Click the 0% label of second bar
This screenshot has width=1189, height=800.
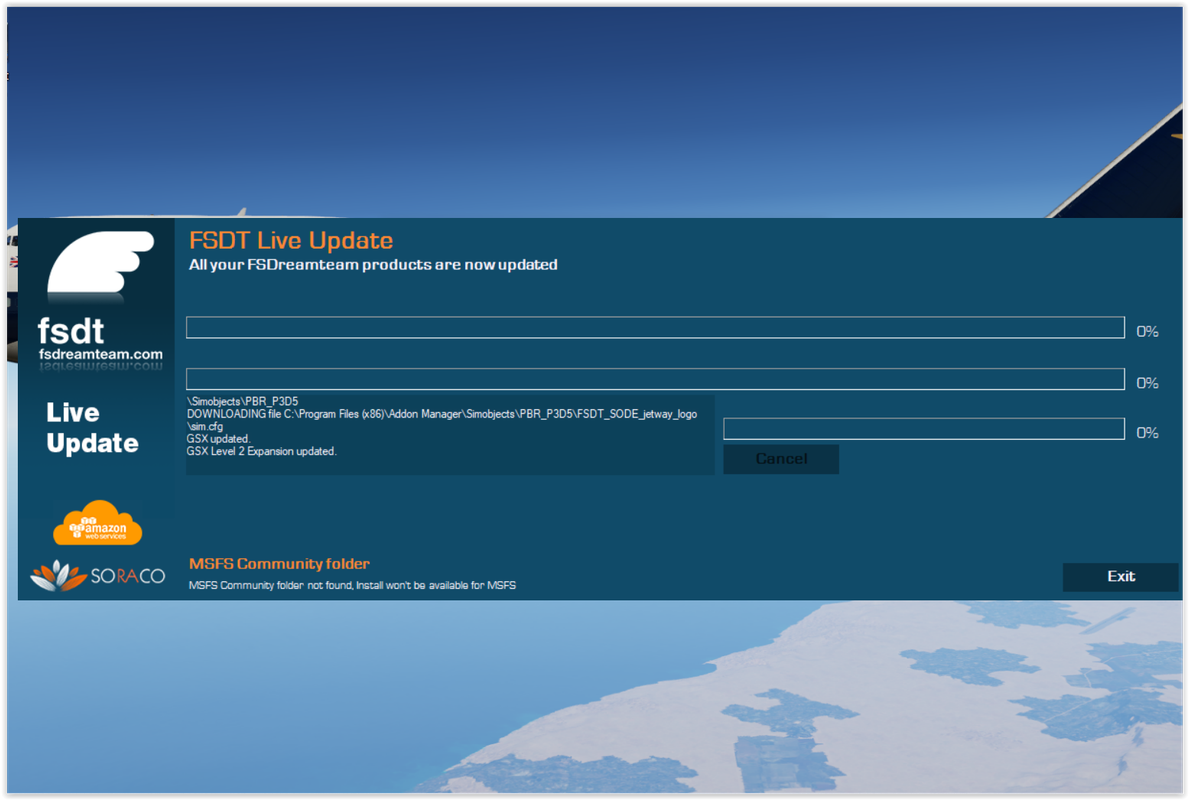click(1147, 383)
